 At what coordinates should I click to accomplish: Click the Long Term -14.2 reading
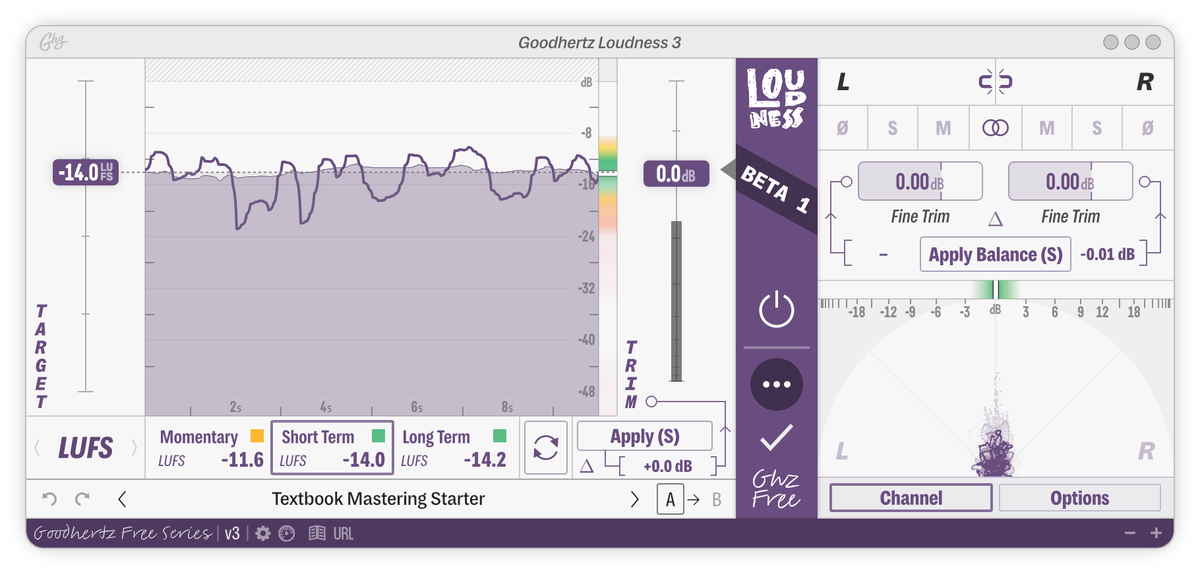(x=485, y=460)
